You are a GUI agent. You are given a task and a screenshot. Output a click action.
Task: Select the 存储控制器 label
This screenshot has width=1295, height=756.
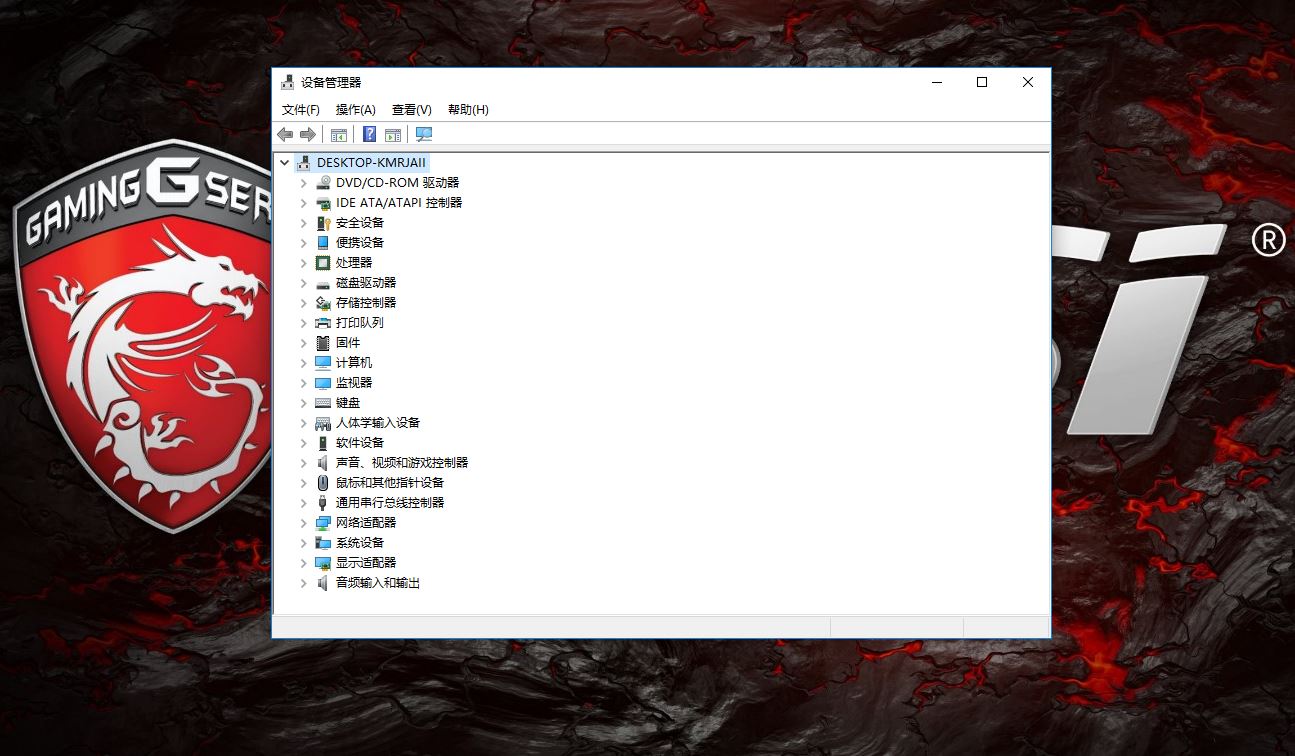366,302
